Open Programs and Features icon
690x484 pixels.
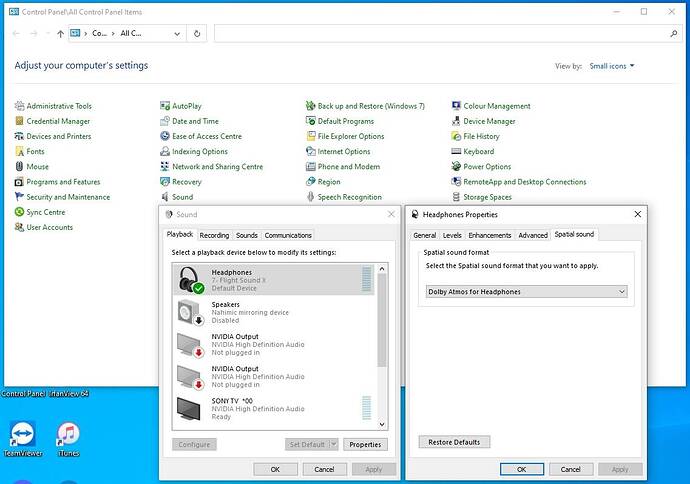[x=19, y=182]
